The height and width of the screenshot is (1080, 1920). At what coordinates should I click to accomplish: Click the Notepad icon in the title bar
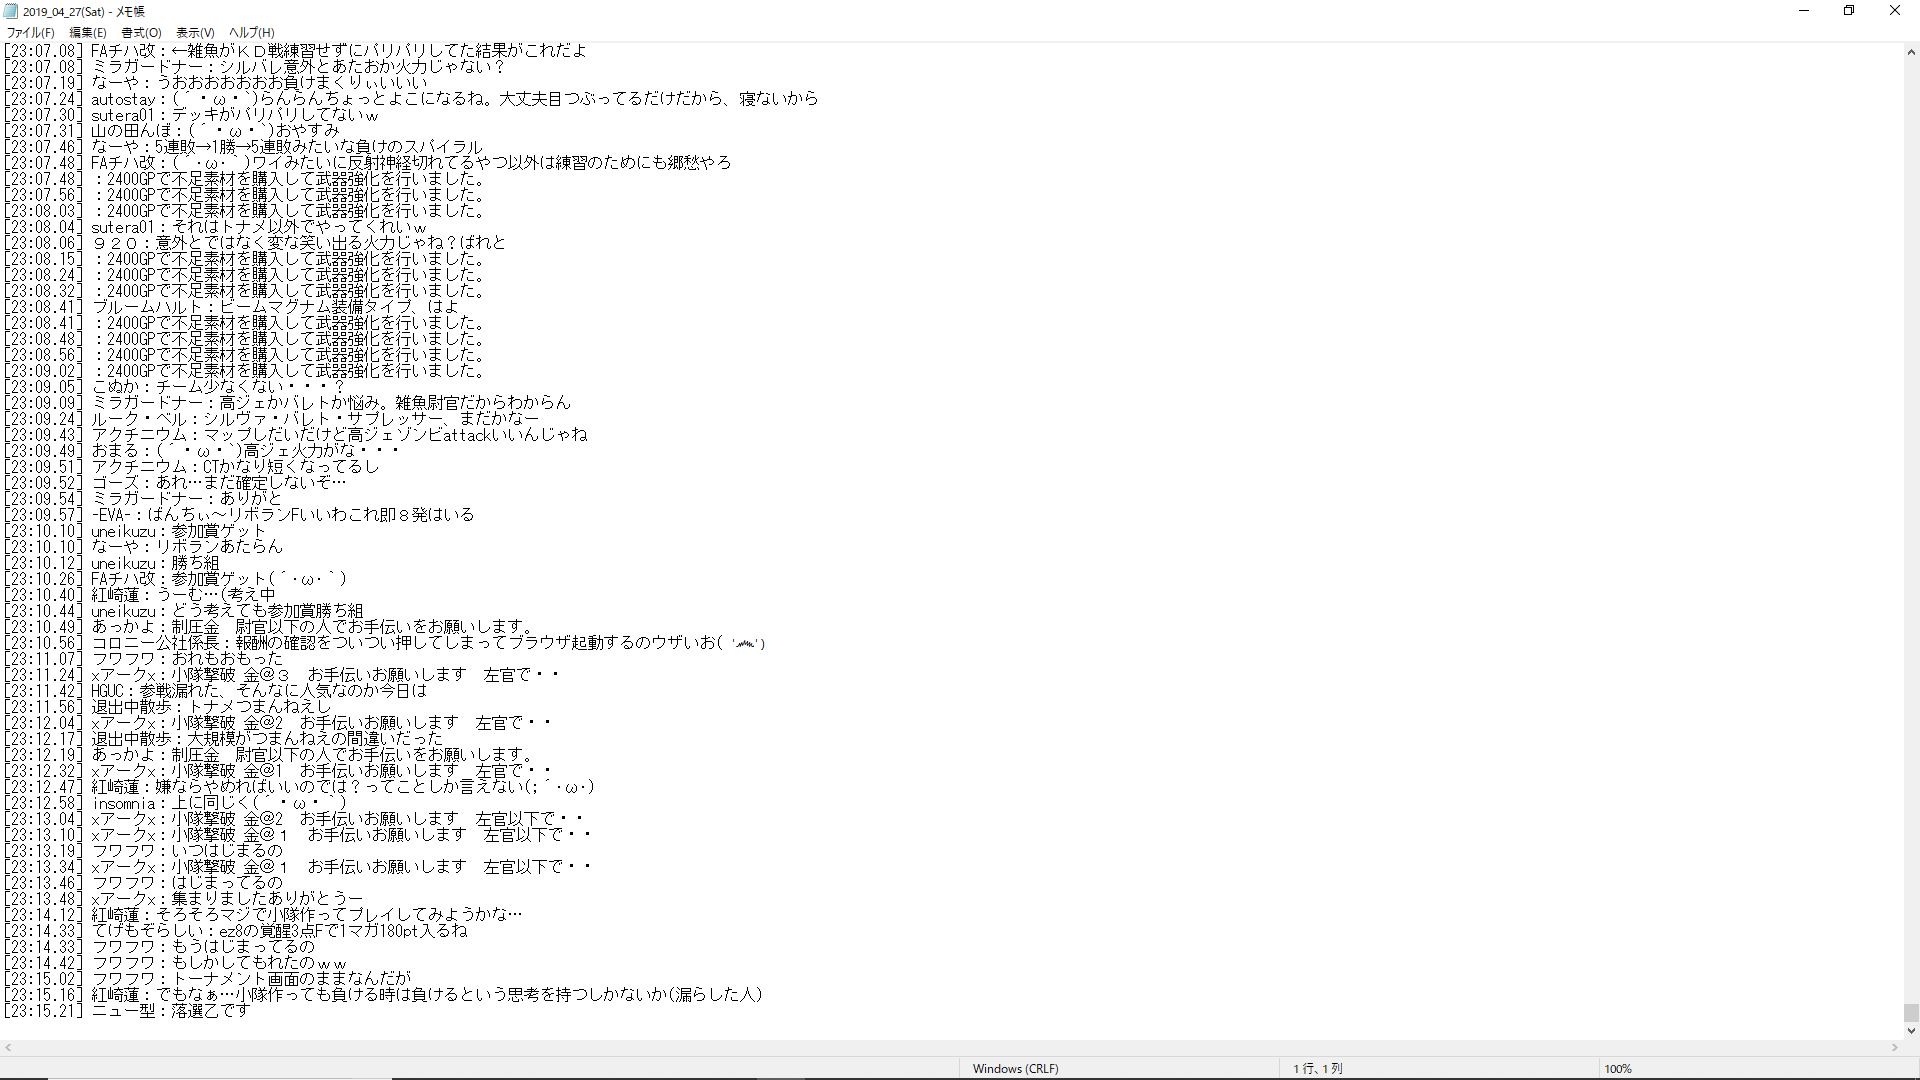[x=11, y=11]
